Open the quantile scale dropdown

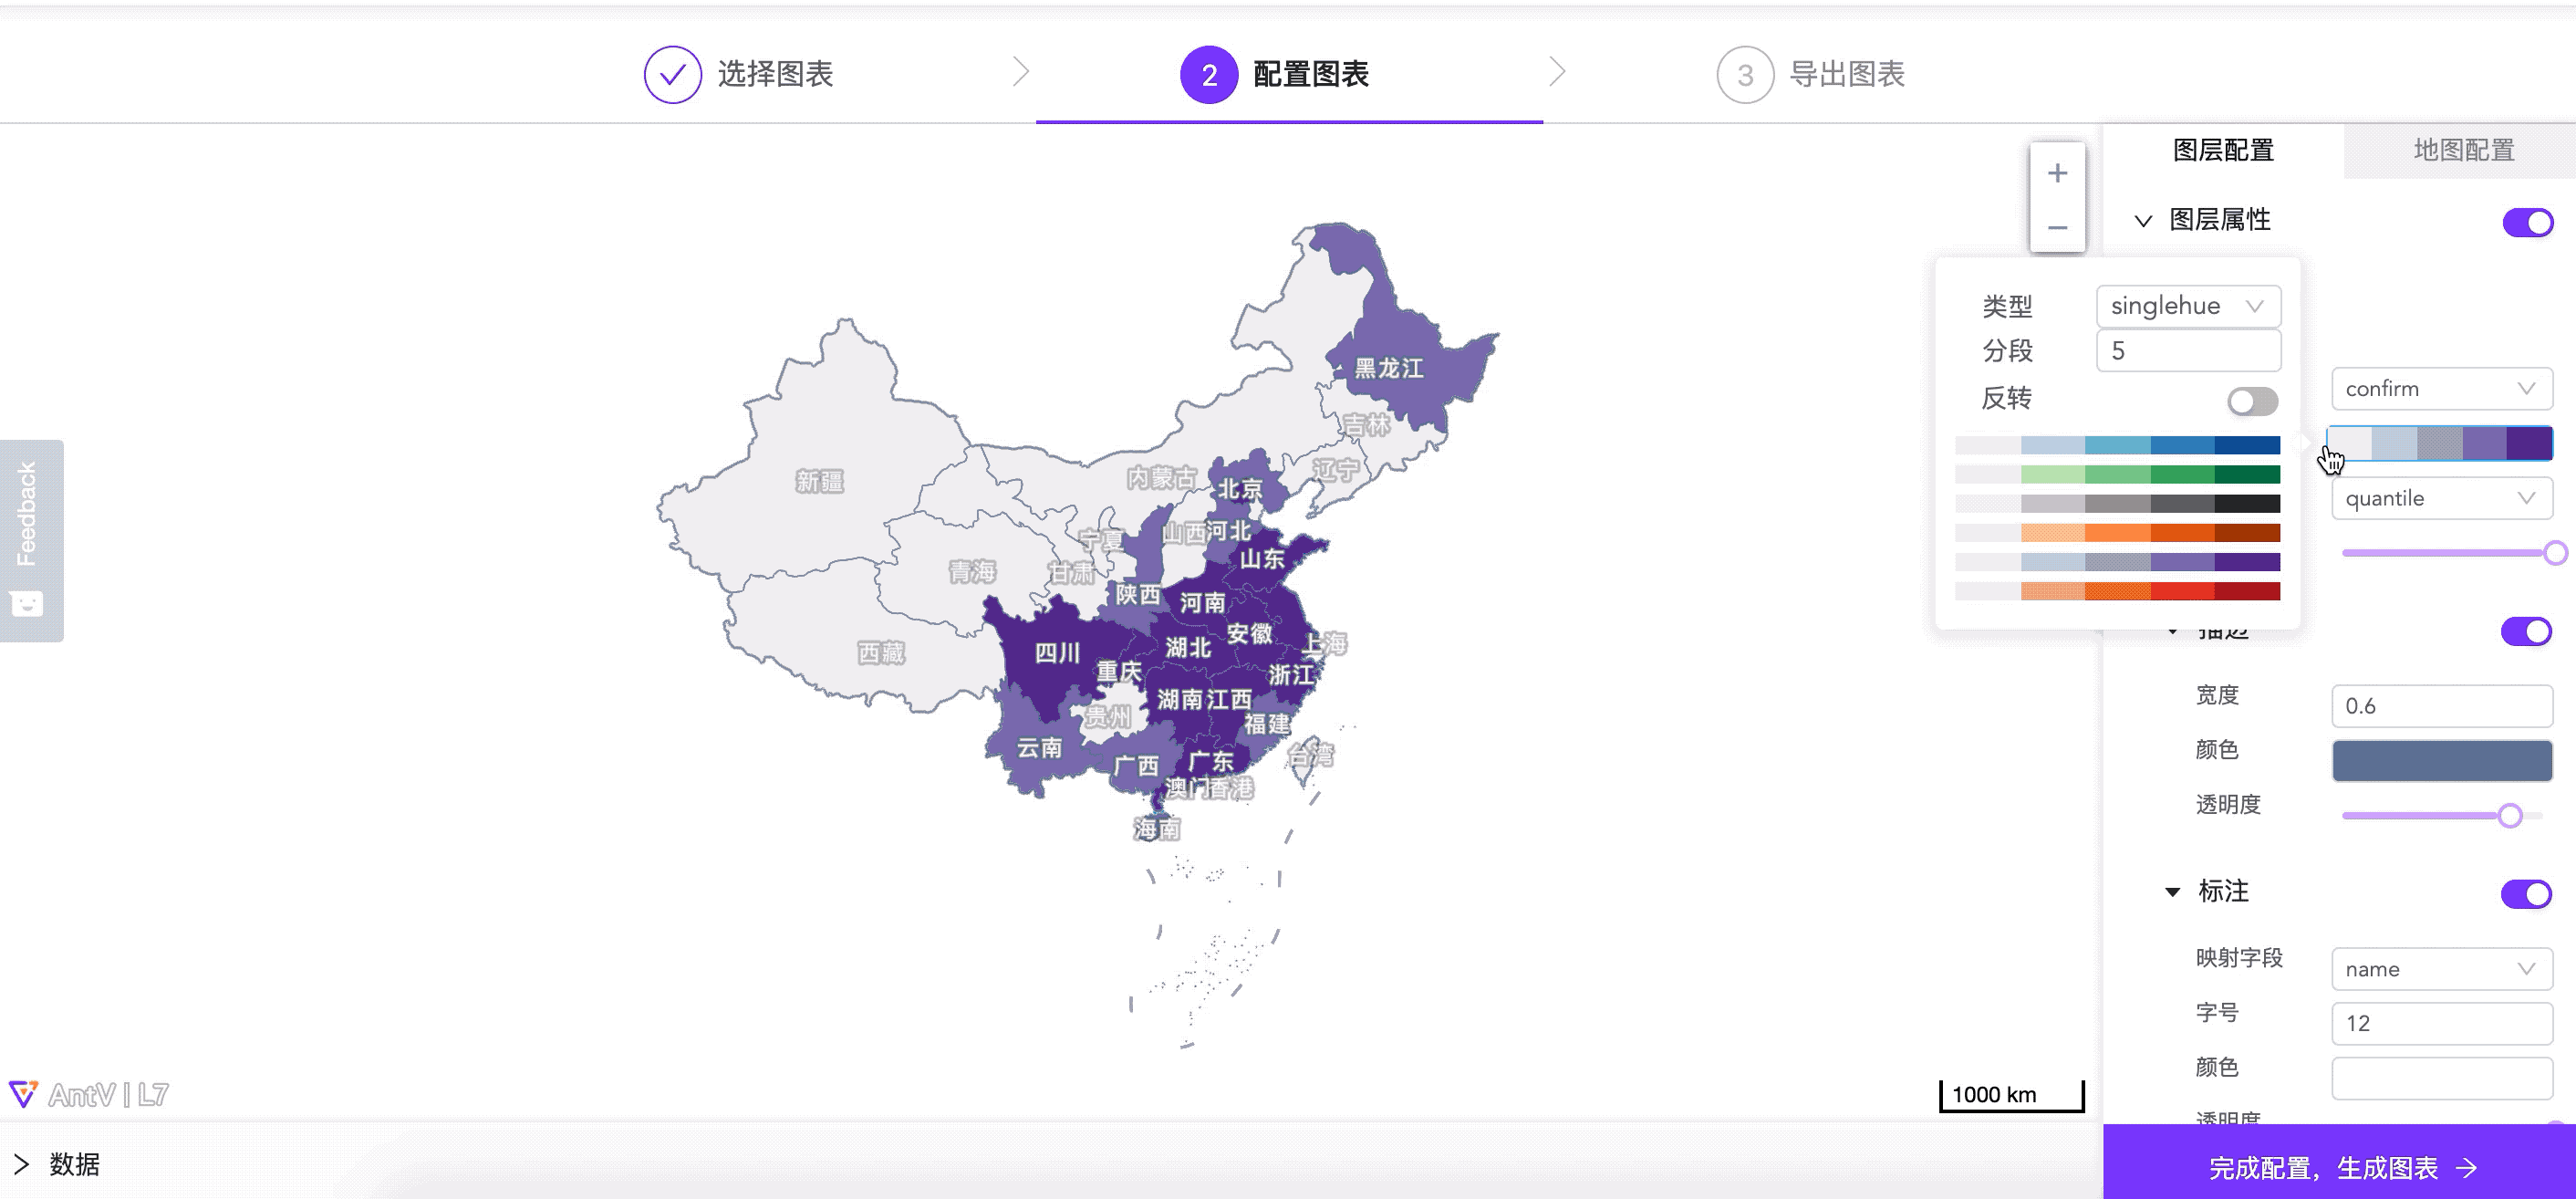pos(2440,498)
